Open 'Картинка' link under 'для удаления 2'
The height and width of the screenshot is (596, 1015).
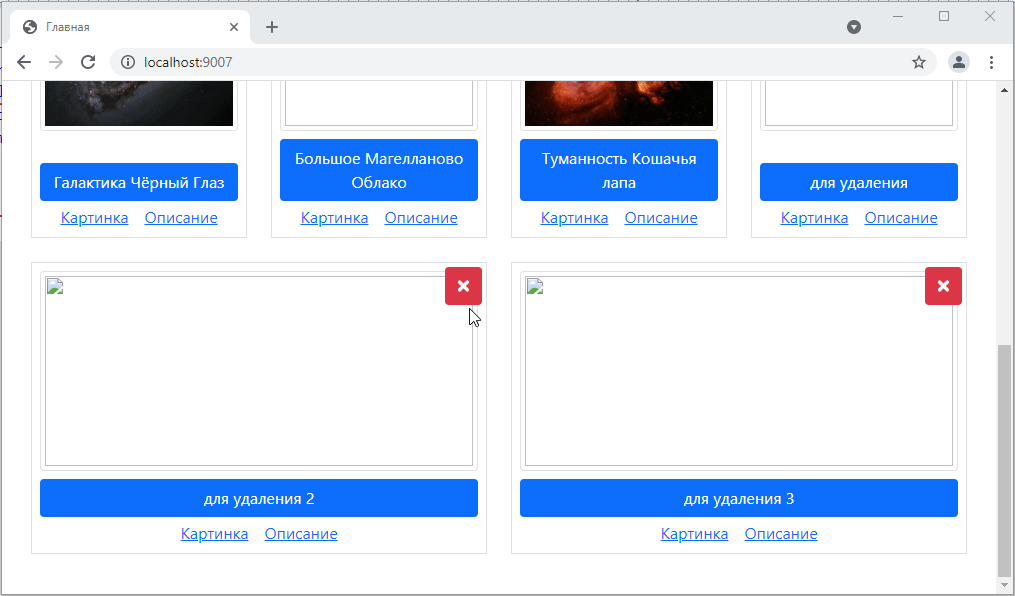pyautogui.click(x=214, y=534)
